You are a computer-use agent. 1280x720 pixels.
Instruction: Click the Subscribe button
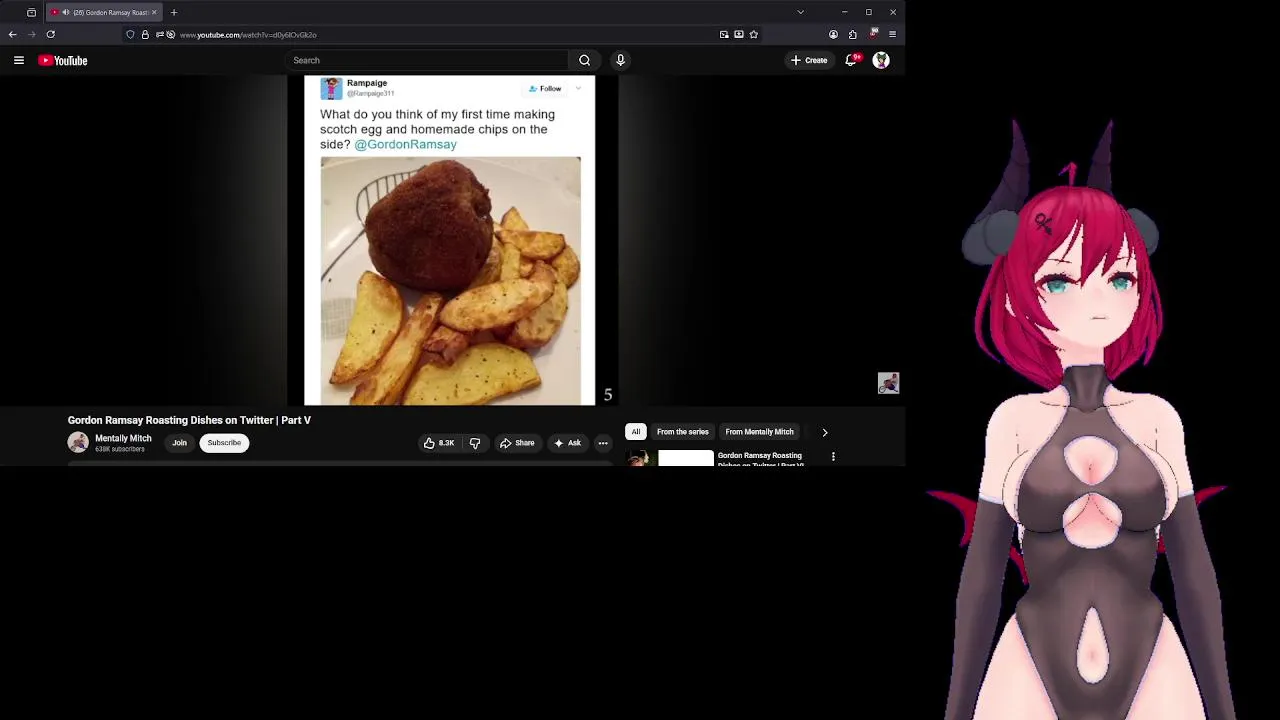[x=224, y=443]
